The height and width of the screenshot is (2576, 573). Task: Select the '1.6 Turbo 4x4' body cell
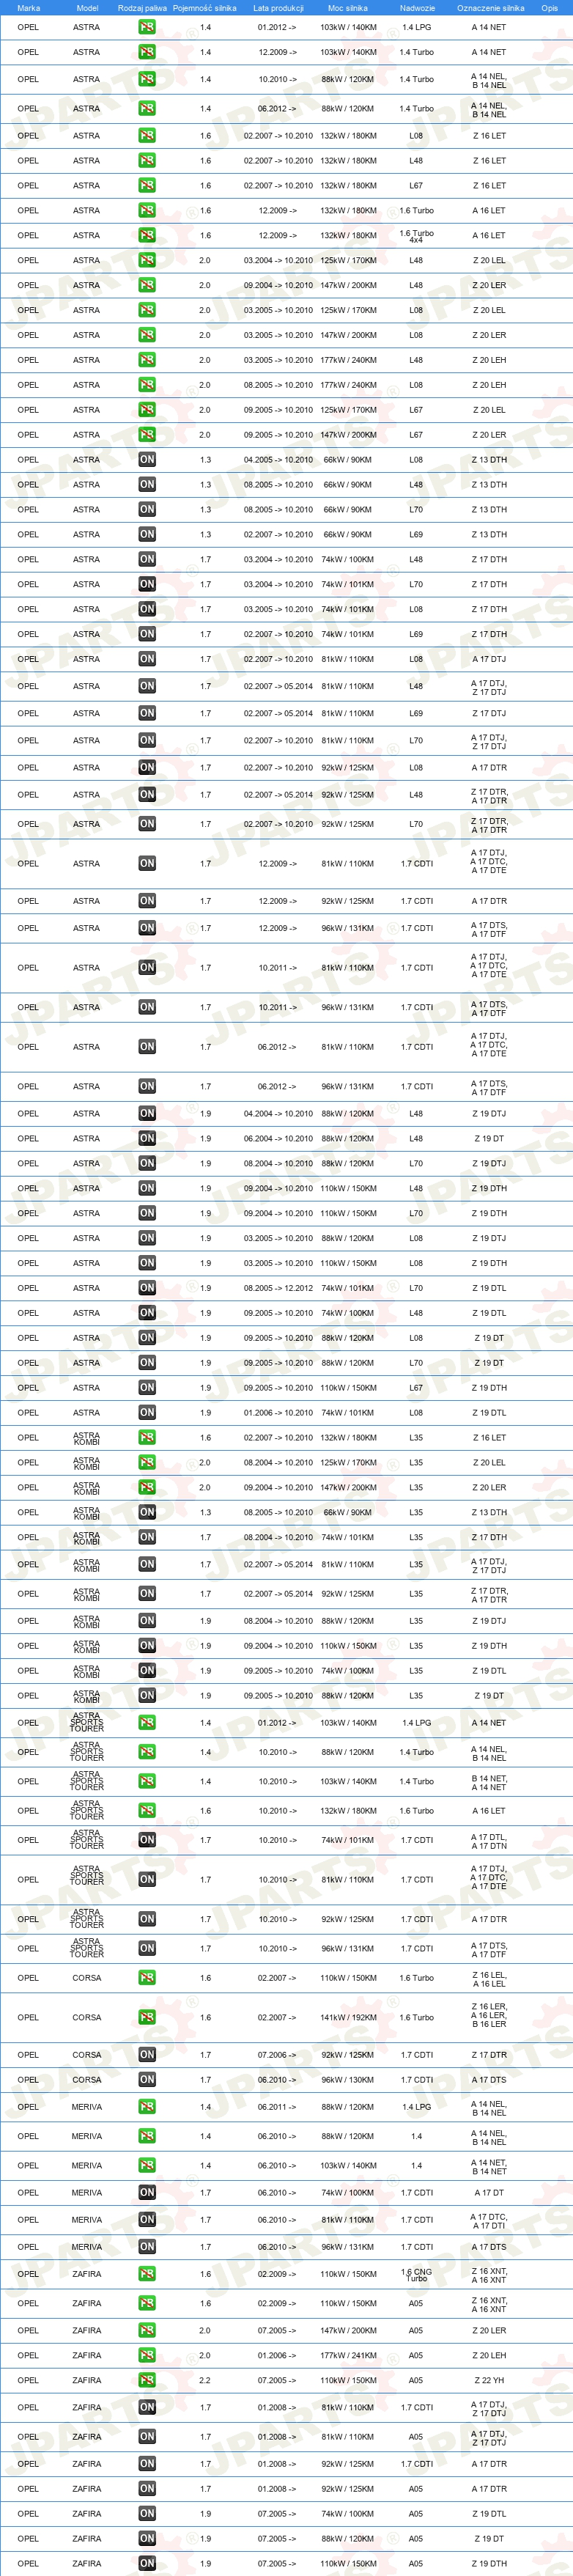click(x=417, y=236)
